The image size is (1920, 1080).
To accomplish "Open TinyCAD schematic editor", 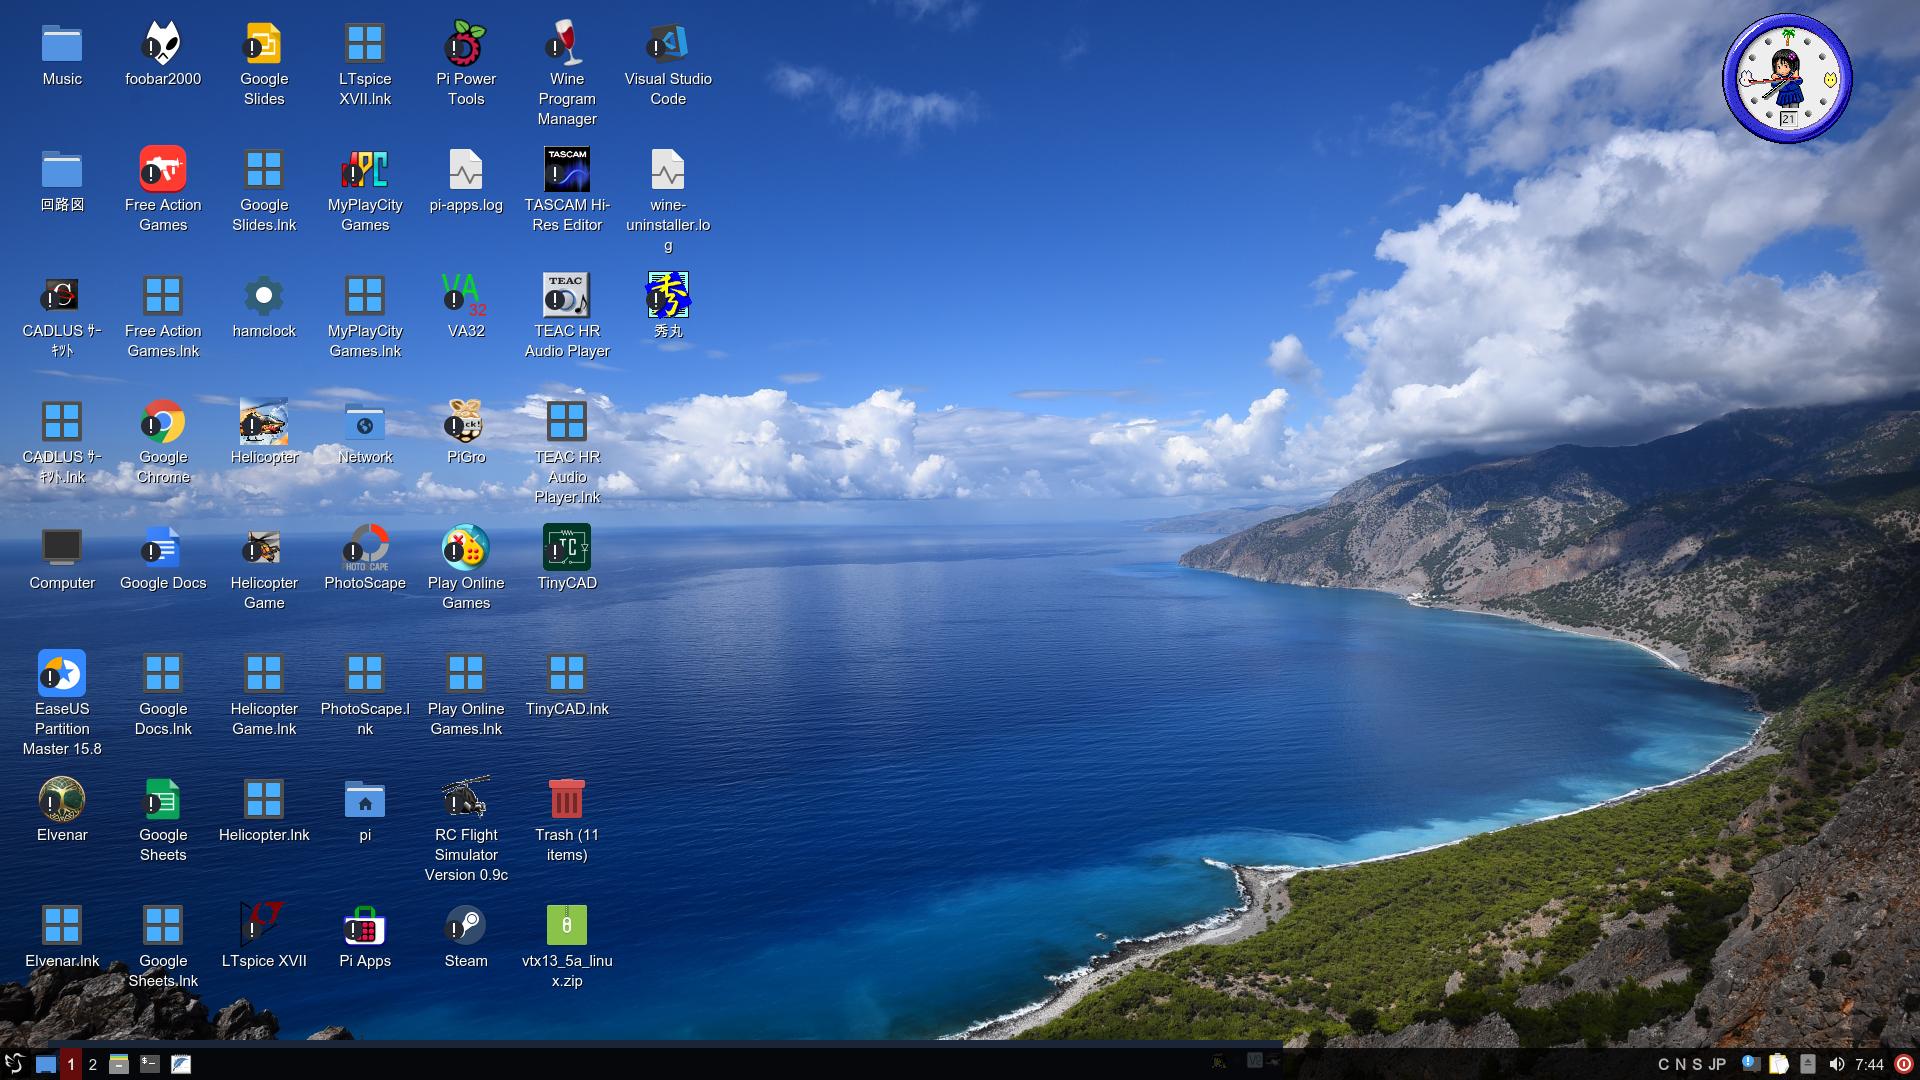I will 566,548.
